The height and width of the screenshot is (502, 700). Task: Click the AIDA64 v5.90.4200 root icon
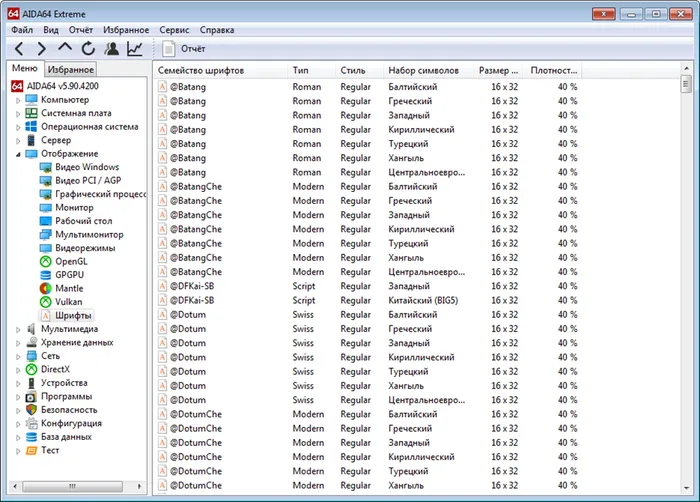click(x=17, y=86)
